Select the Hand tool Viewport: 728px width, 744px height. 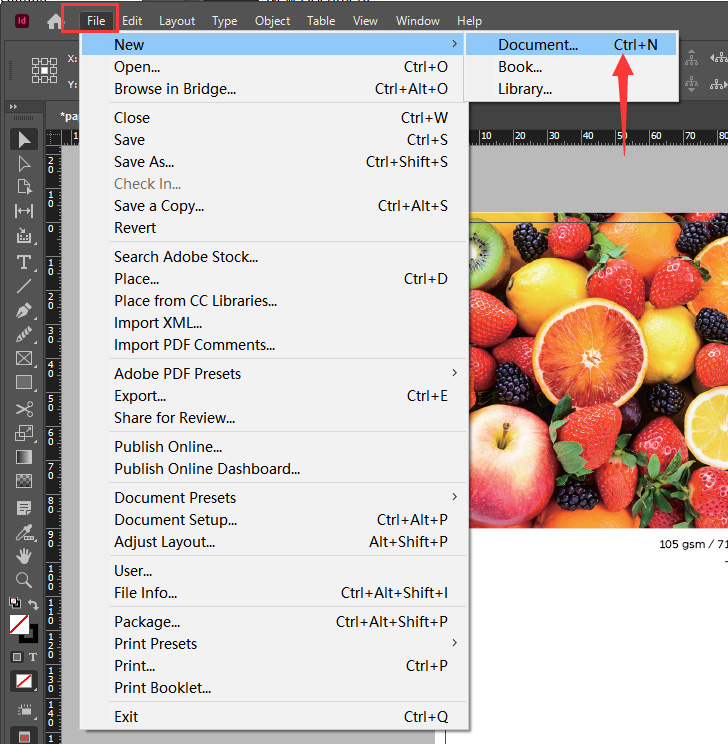point(24,556)
